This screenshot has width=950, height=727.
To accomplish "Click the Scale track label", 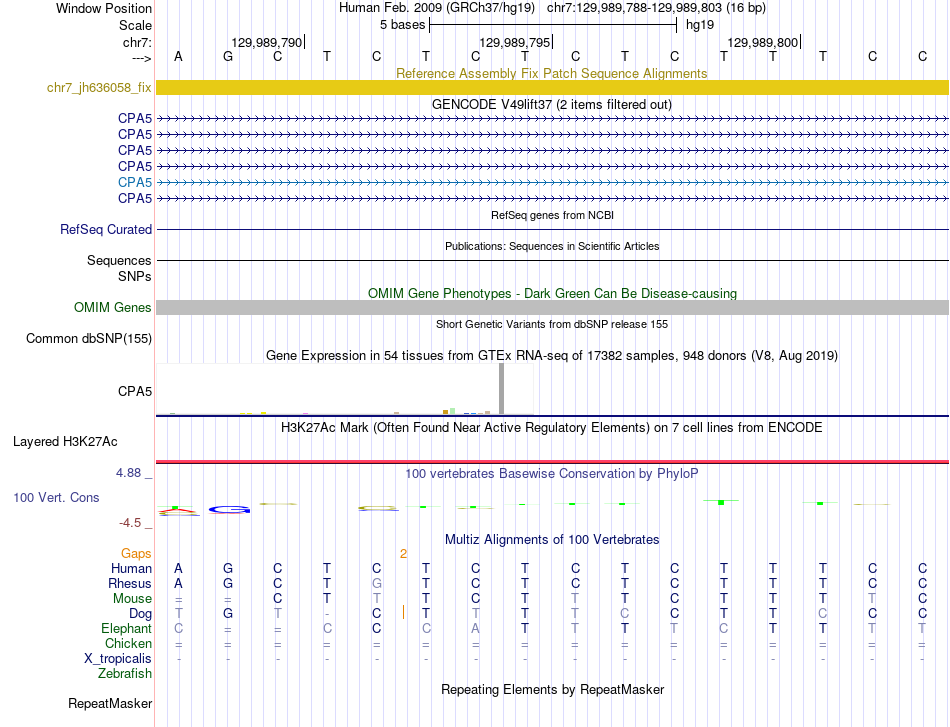I will click(135, 25).
